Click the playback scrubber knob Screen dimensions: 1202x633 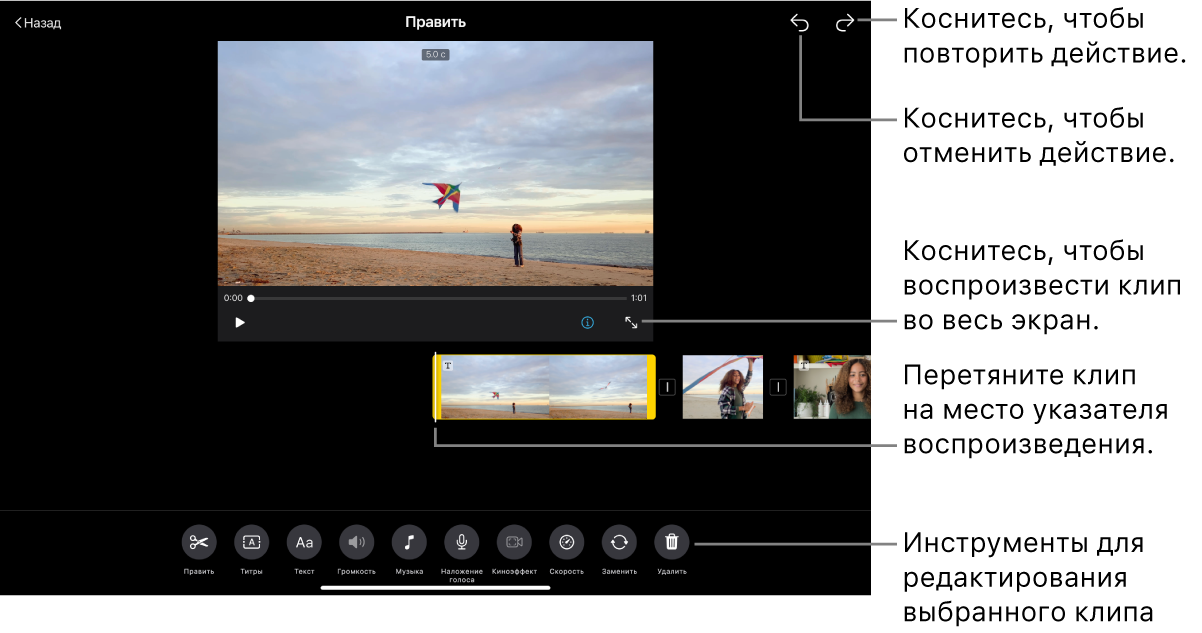tap(251, 298)
